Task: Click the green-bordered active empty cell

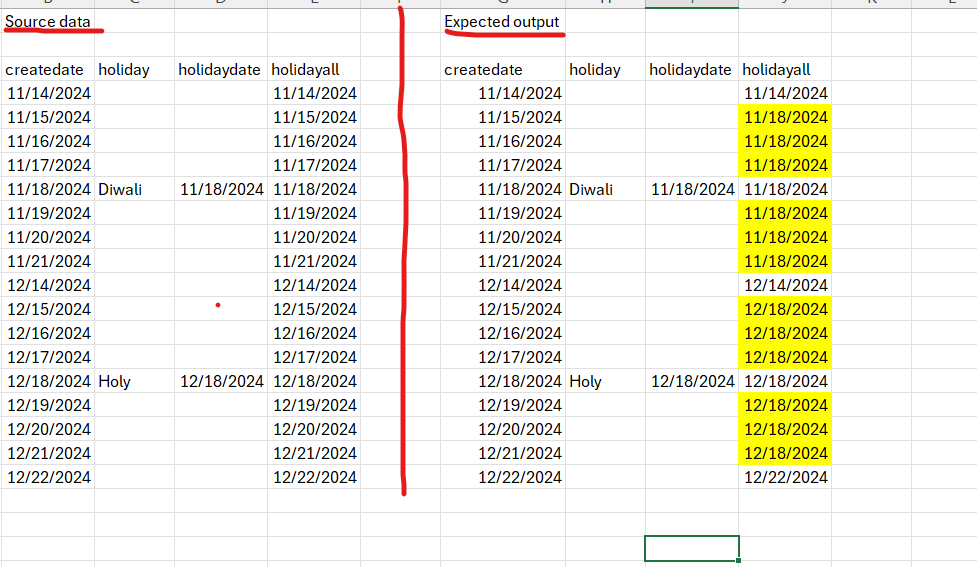Action: [692, 548]
